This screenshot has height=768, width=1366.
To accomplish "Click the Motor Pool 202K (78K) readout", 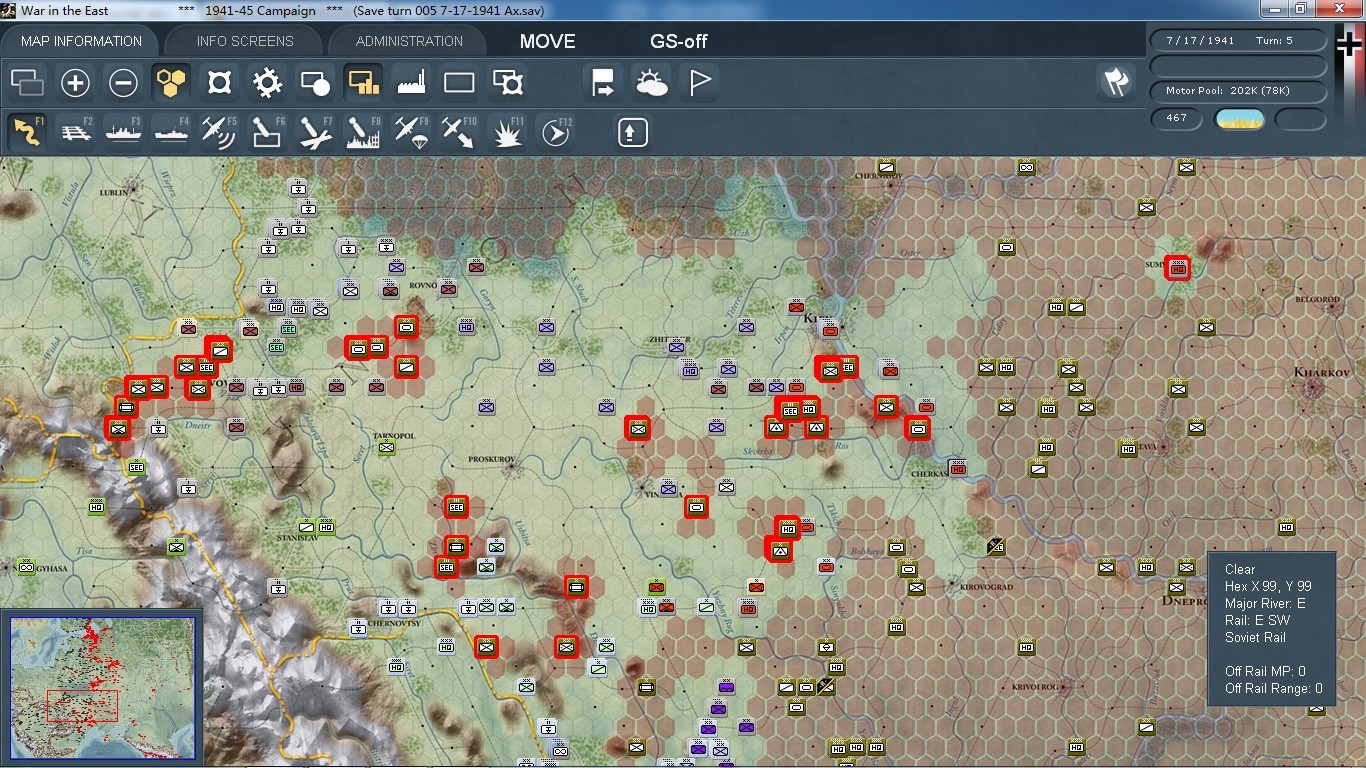I will (x=1239, y=91).
